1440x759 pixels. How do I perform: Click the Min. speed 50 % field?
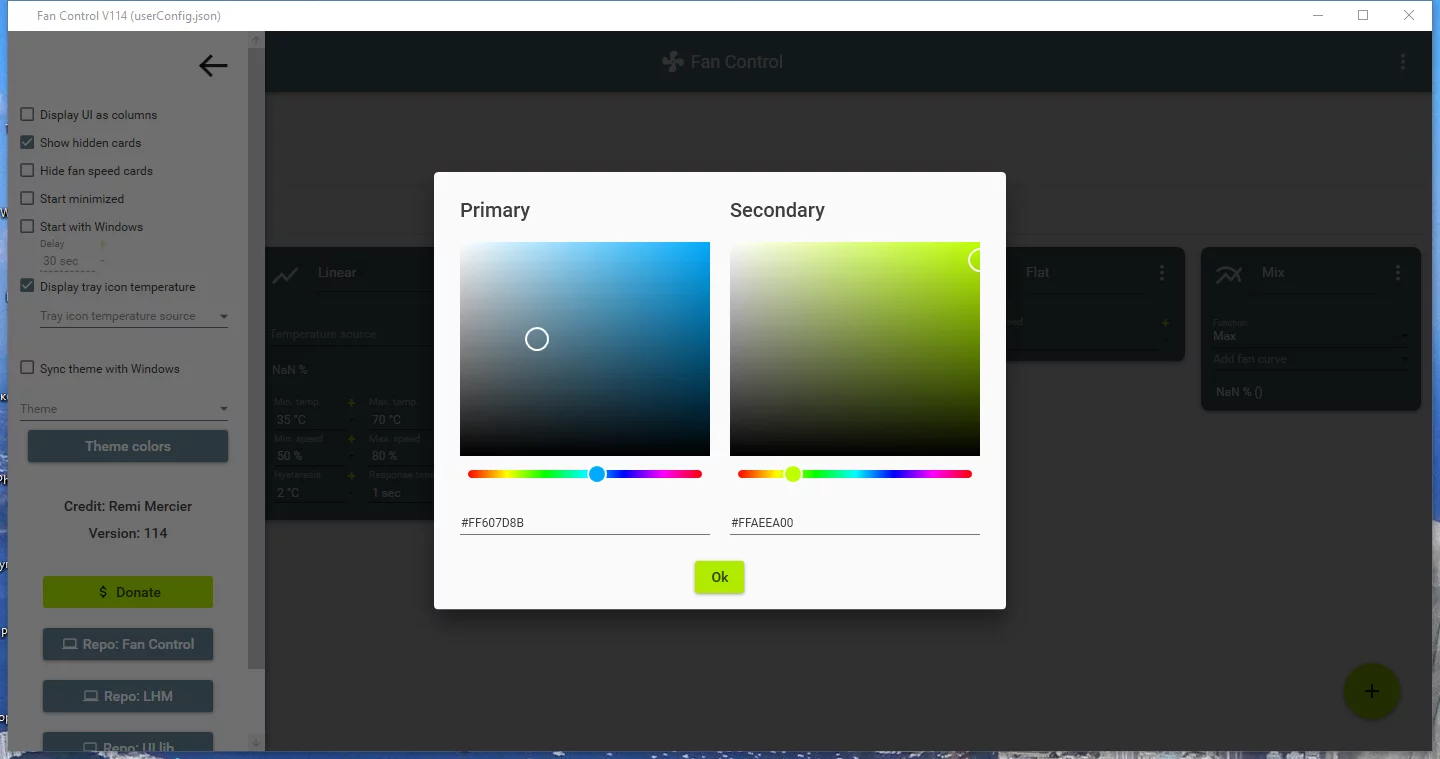click(x=307, y=456)
